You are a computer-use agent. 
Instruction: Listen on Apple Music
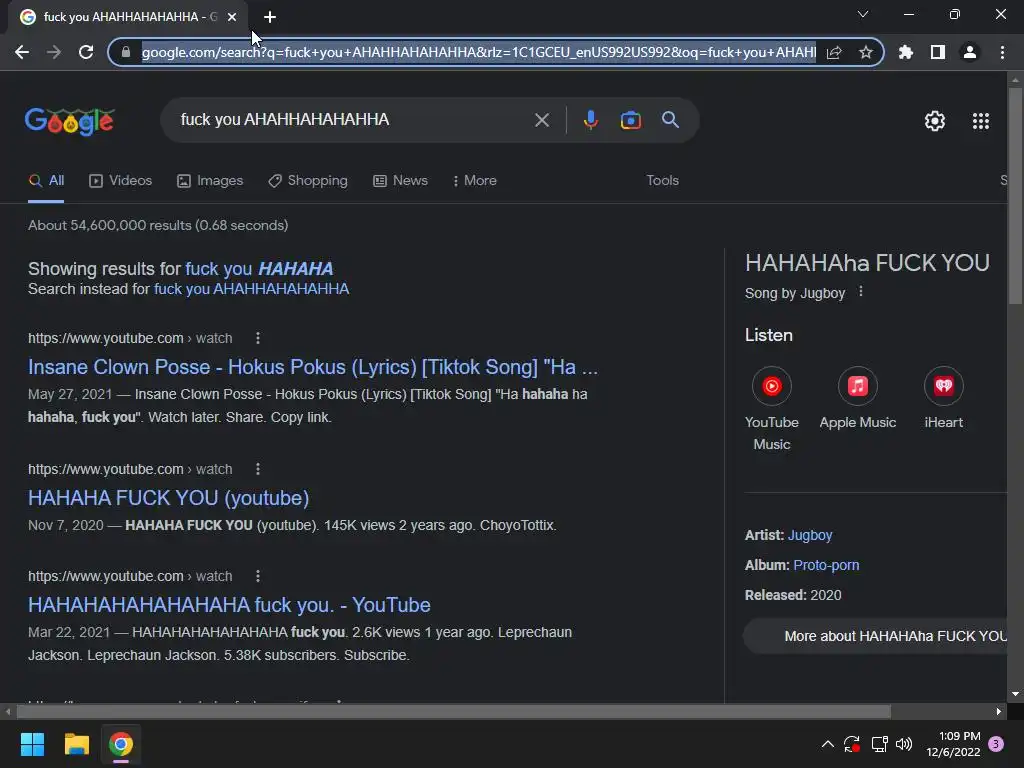coord(858,398)
